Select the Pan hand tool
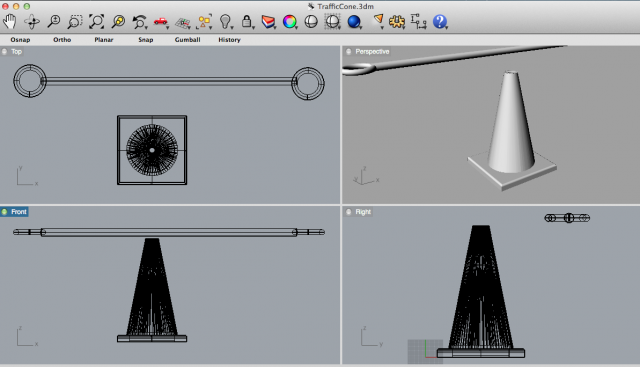Viewport: 640px width, 367px height. 10,21
